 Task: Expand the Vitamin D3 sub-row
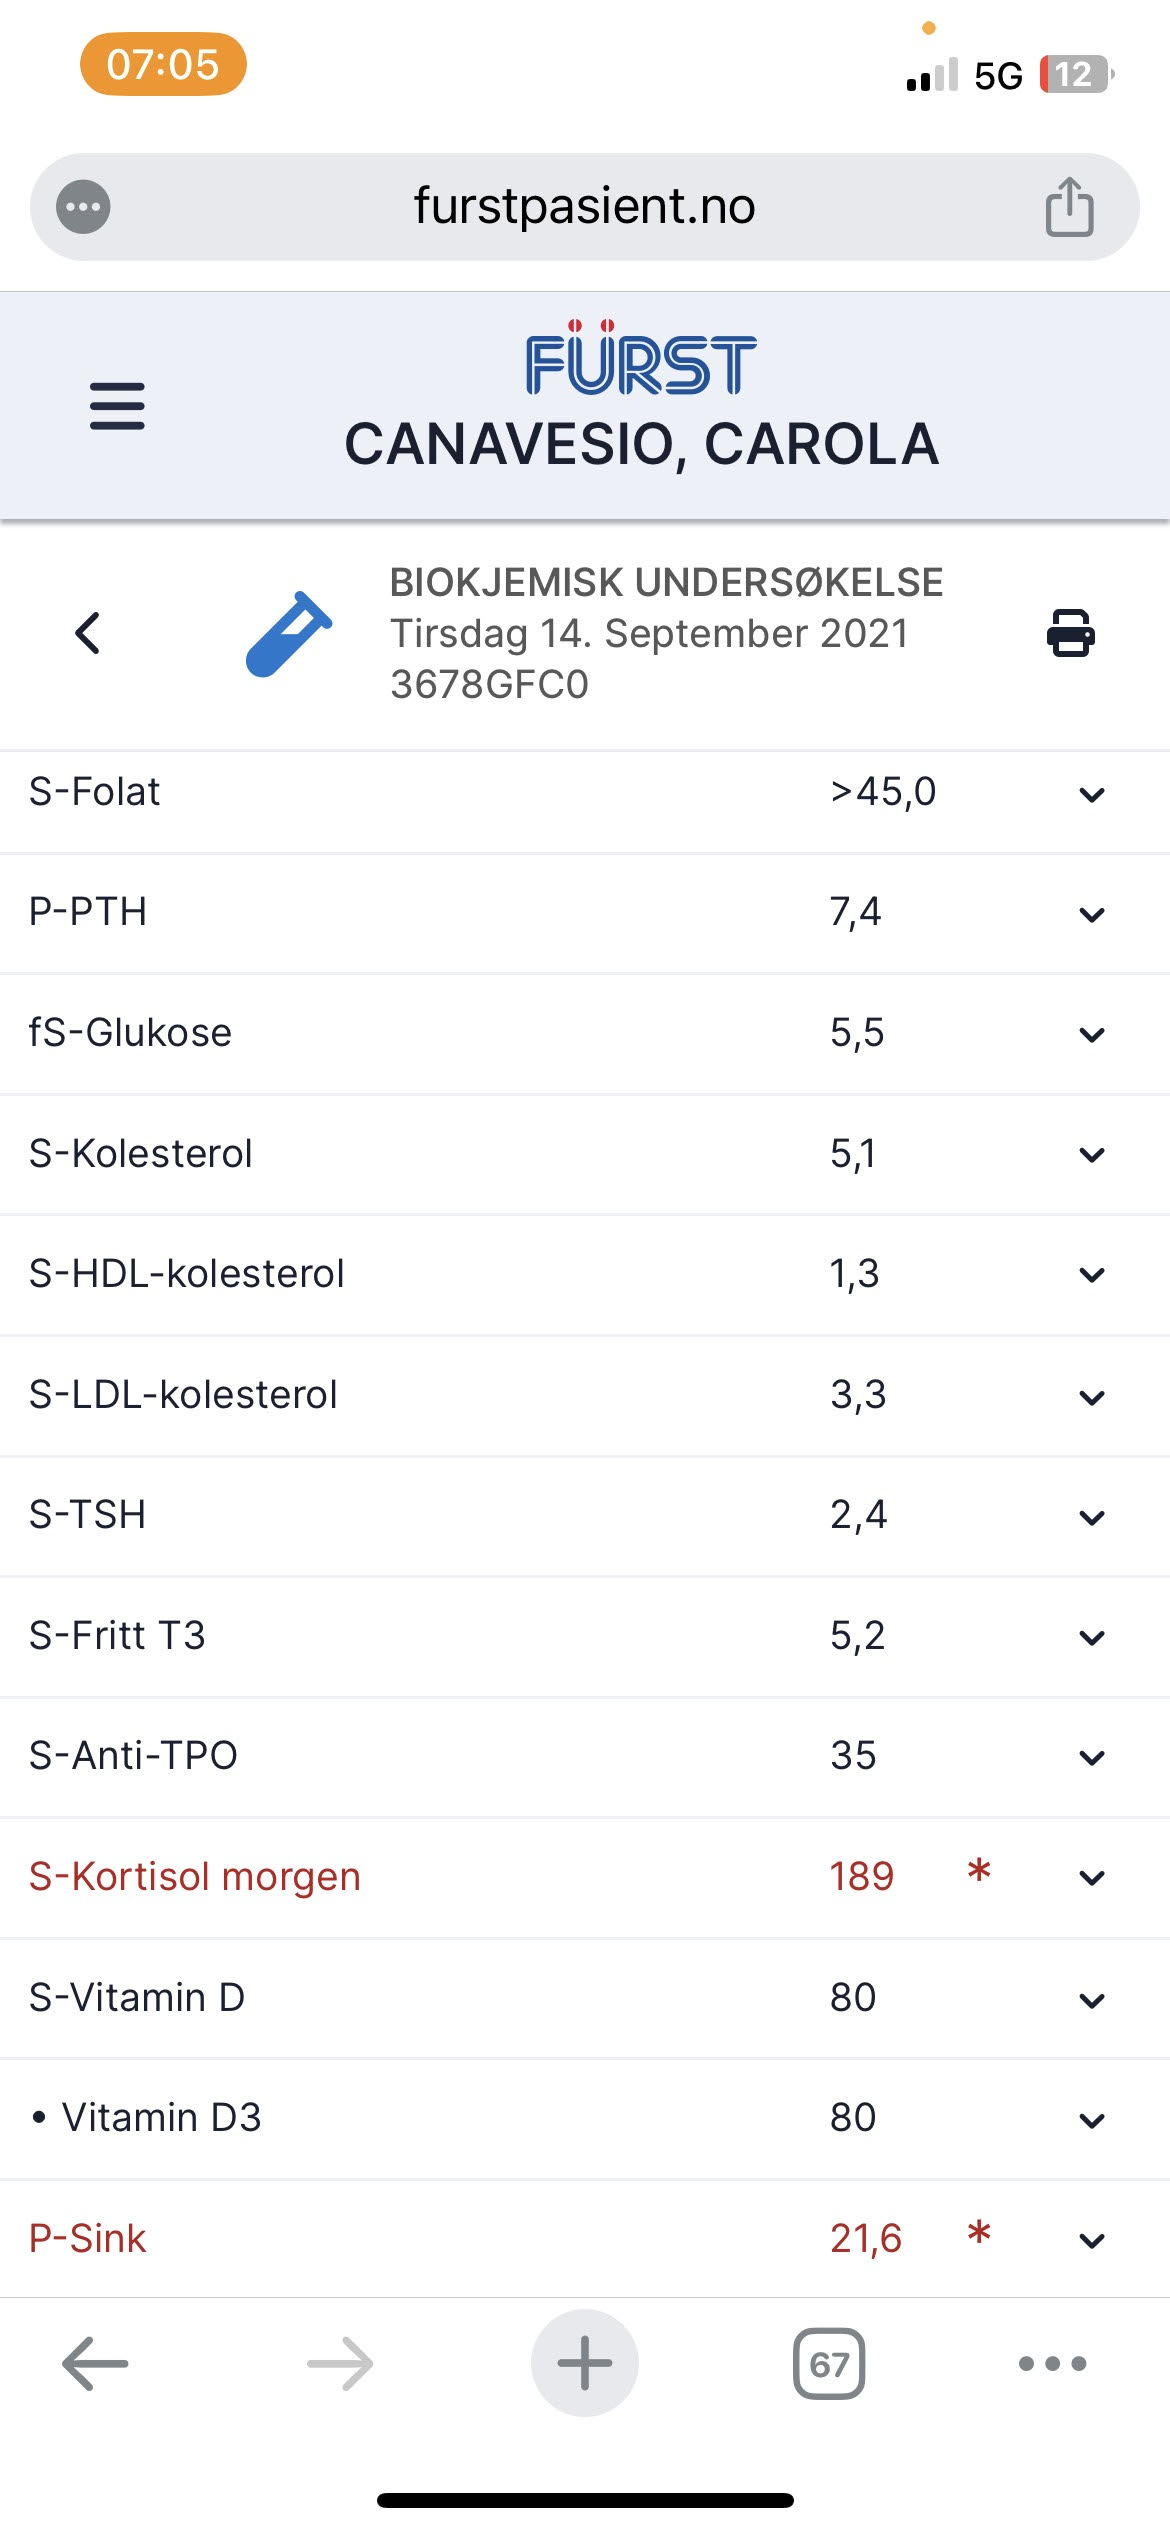tap(1092, 2120)
